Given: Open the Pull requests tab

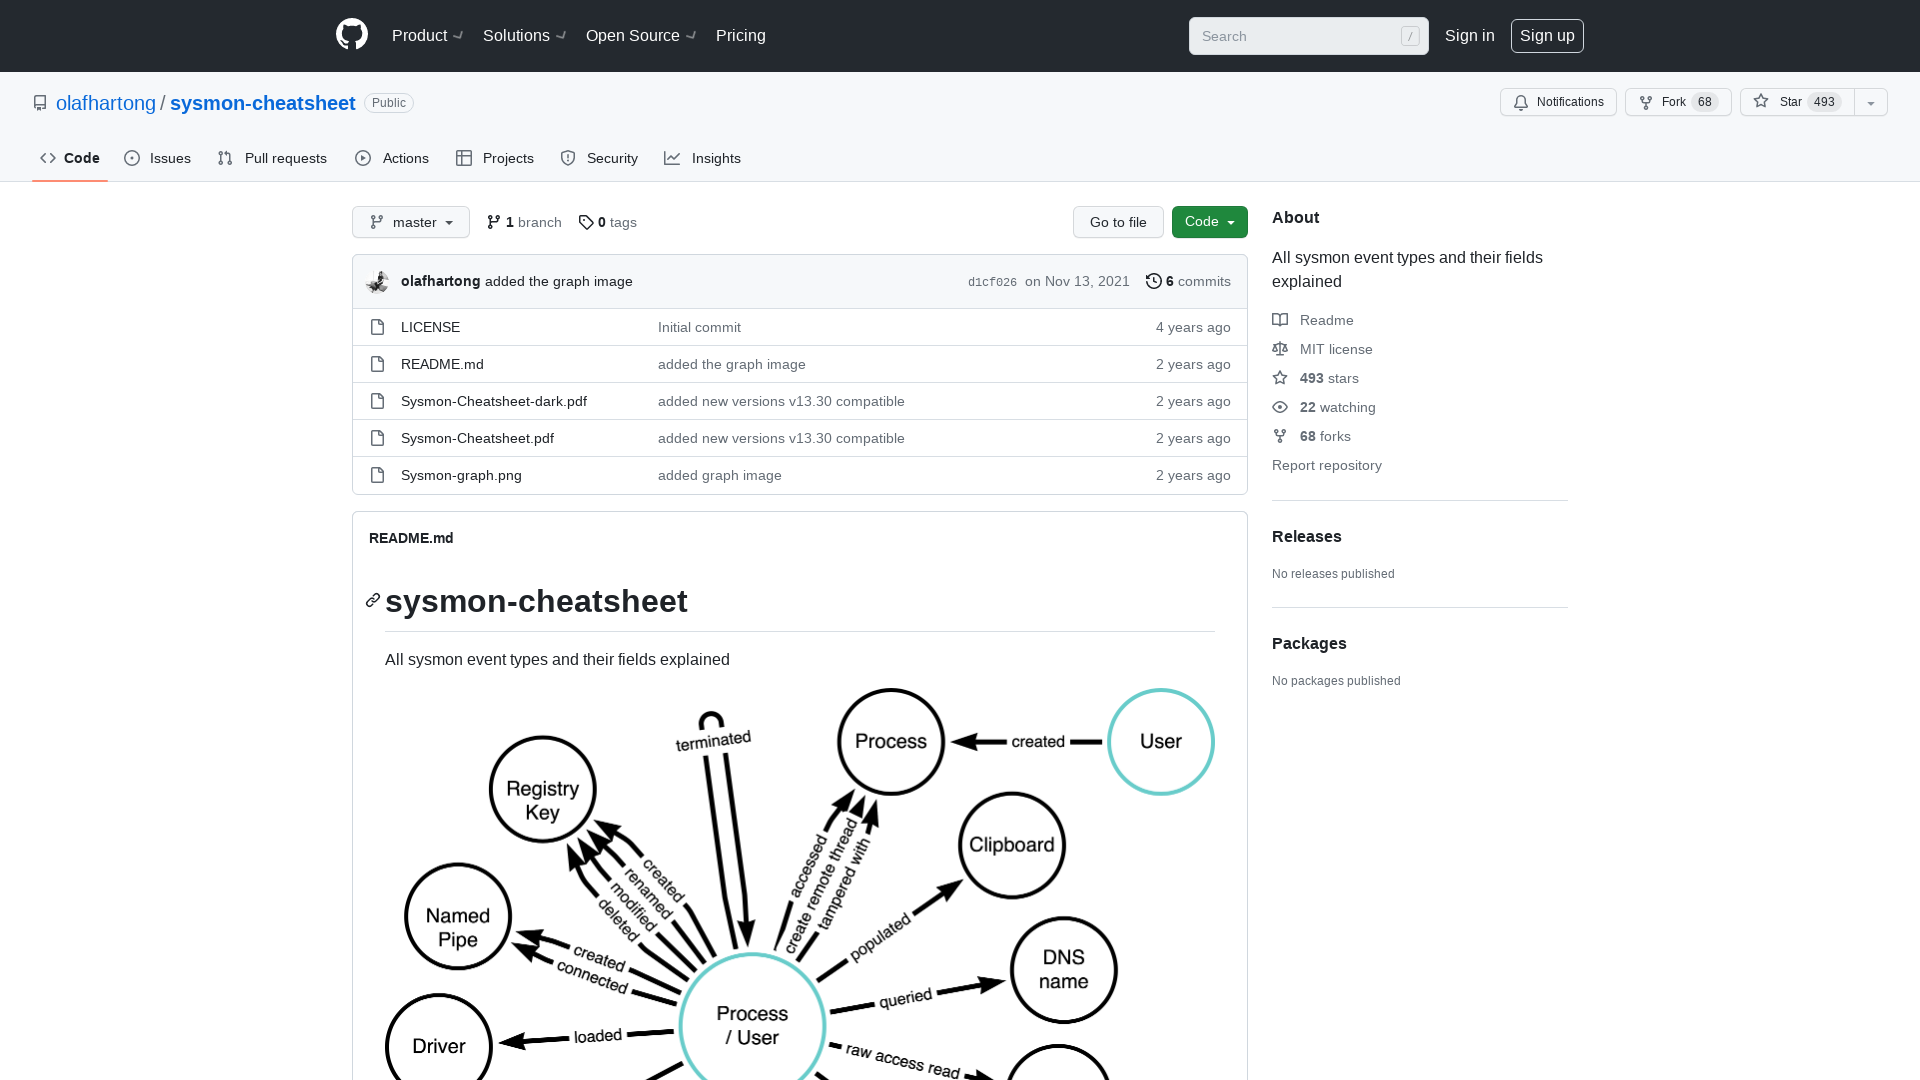Looking at the screenshot, I should point(272,158).
